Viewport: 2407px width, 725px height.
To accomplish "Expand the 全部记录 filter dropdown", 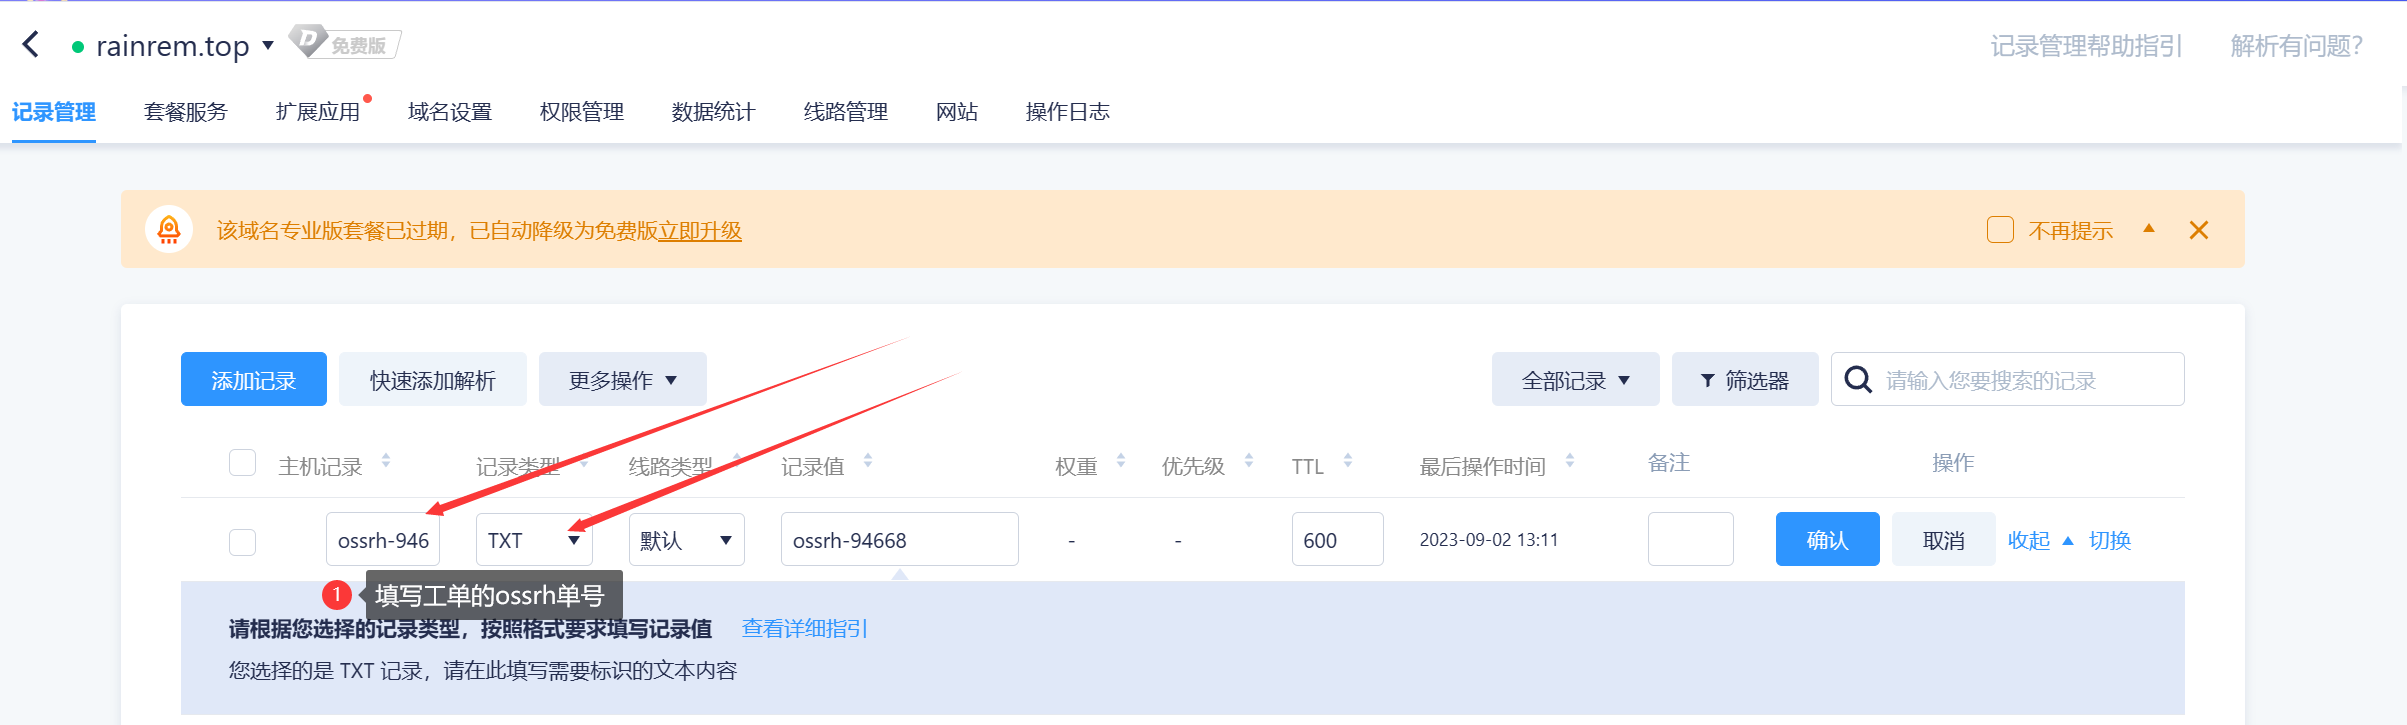I will (1575, 380).
